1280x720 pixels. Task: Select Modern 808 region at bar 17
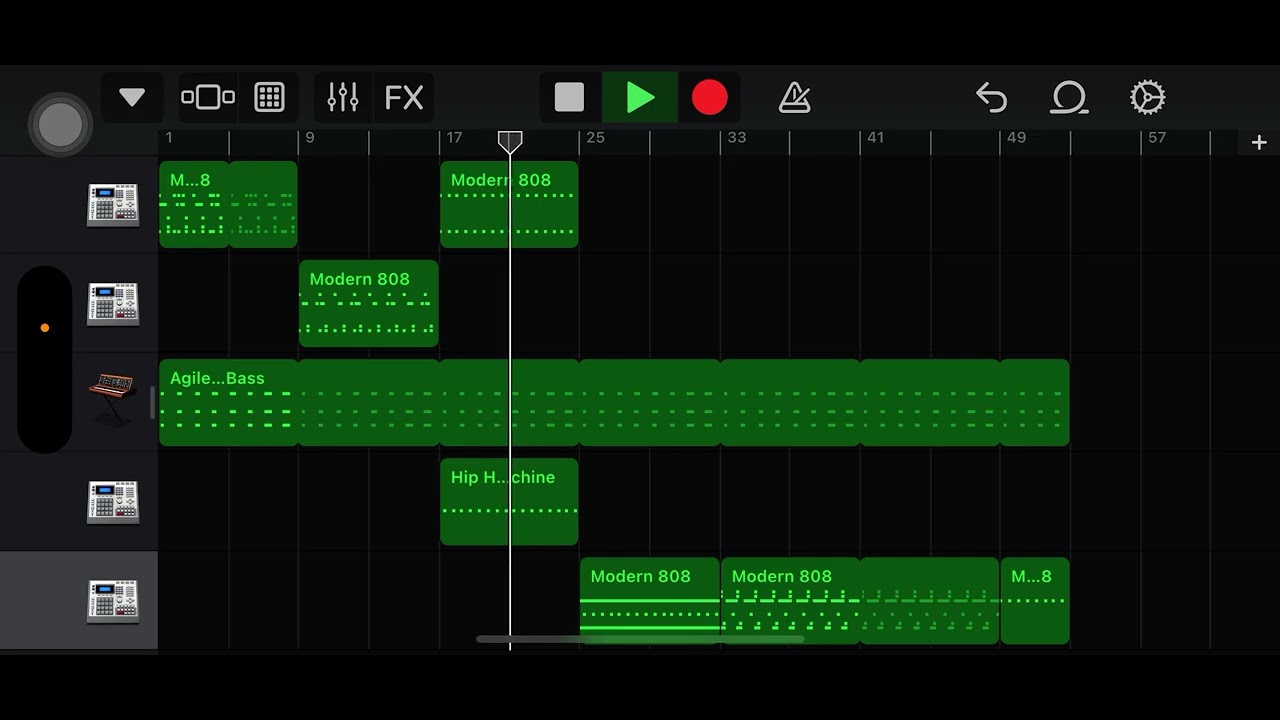[509, 204]
